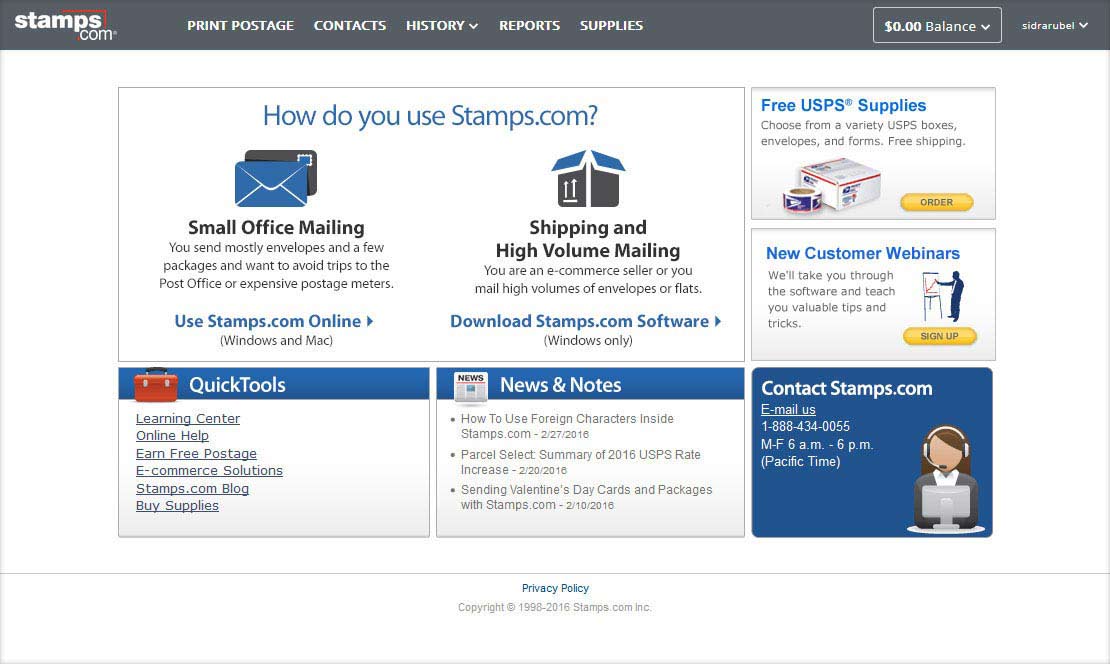Open the Print Postage menu
The height and width of the screenshot is (664, 1110).
point(241,25)
